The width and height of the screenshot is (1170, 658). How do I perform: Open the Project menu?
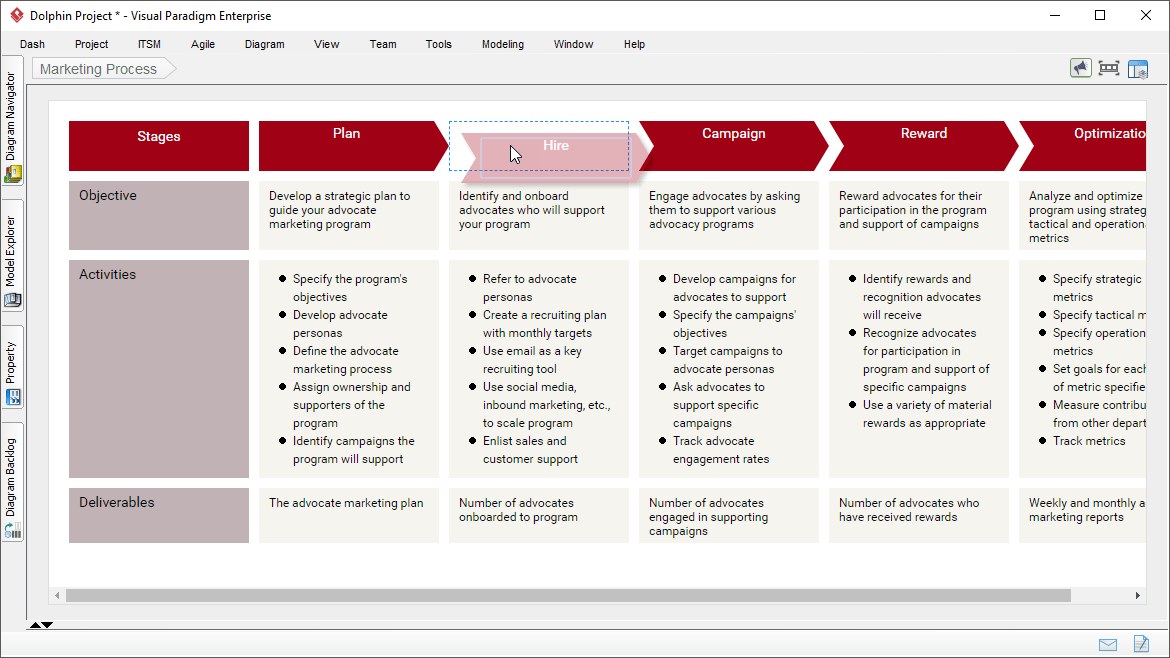point(91,44)
